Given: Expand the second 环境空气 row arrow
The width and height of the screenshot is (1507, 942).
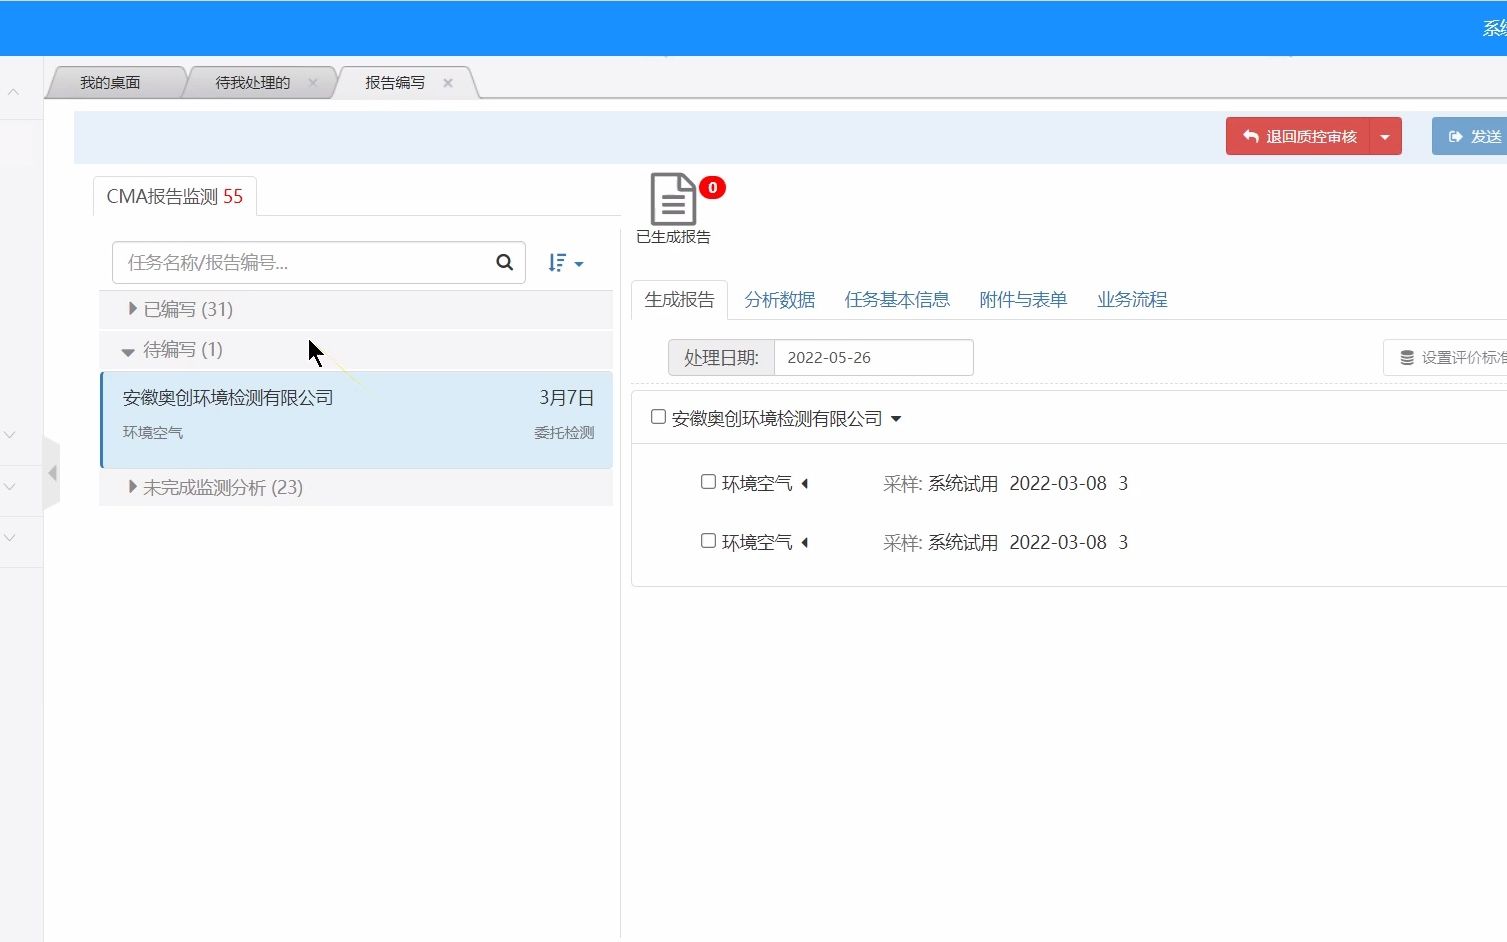Looking at the screenshot, I should tap(804, 543).
